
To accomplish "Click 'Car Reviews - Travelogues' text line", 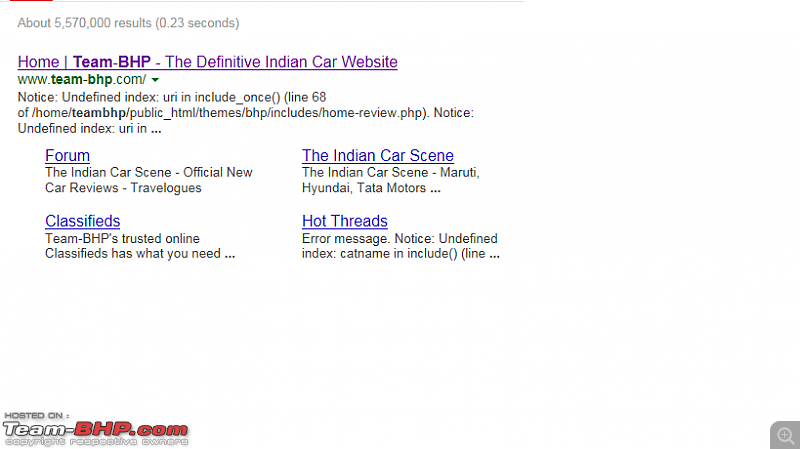I will [123, 188].
